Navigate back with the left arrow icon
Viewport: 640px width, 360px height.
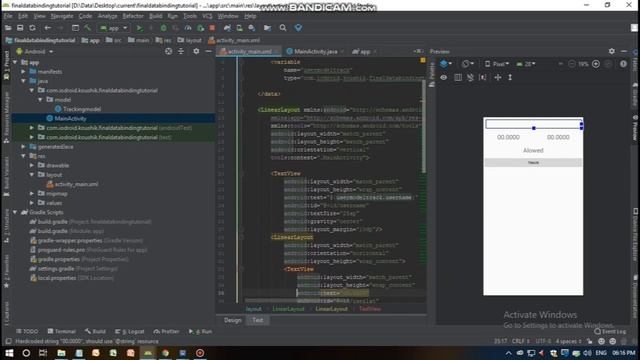coord(47,28)
